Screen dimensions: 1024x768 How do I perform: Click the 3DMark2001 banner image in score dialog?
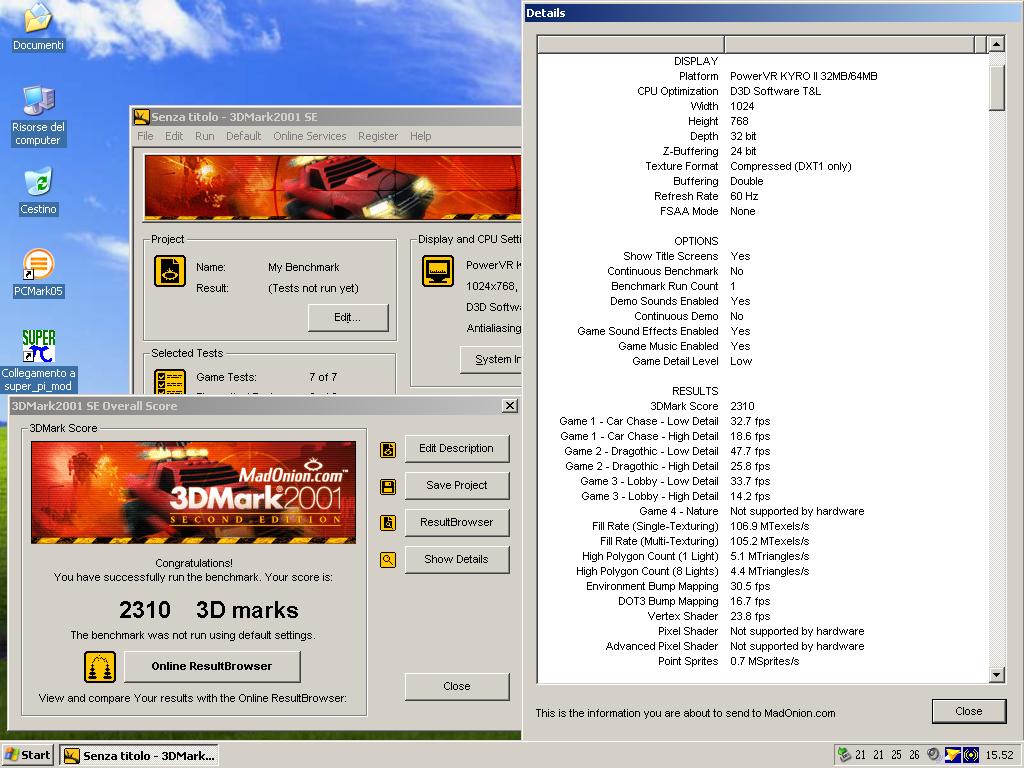pyautogui.click(x=193, y=492)
